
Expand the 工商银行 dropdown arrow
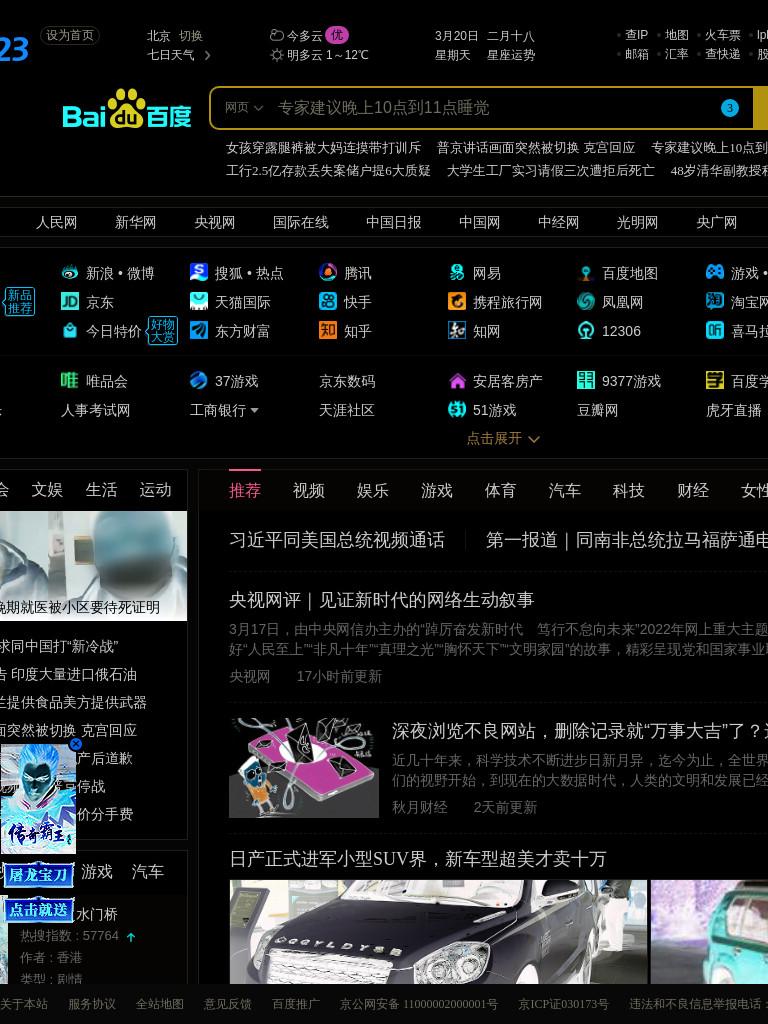(x=254, y=411)
